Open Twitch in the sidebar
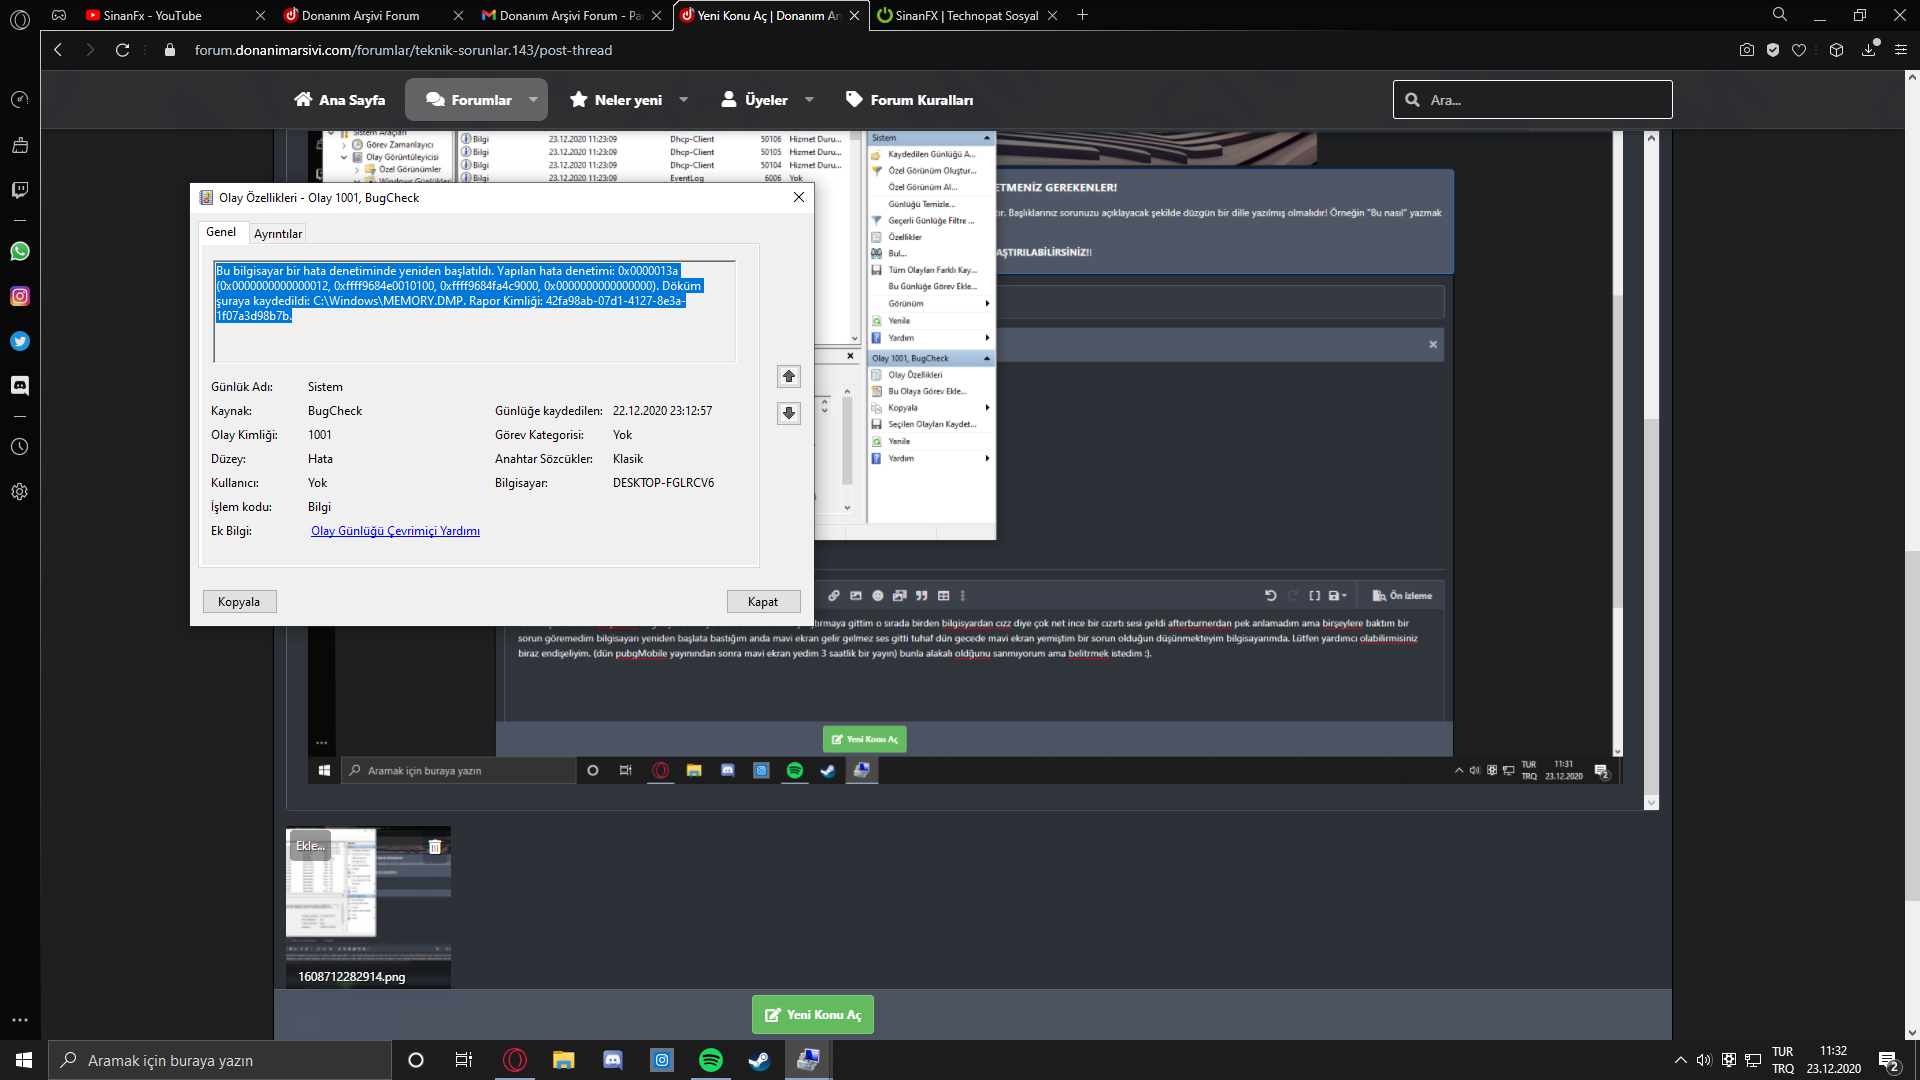 (19, 190)
